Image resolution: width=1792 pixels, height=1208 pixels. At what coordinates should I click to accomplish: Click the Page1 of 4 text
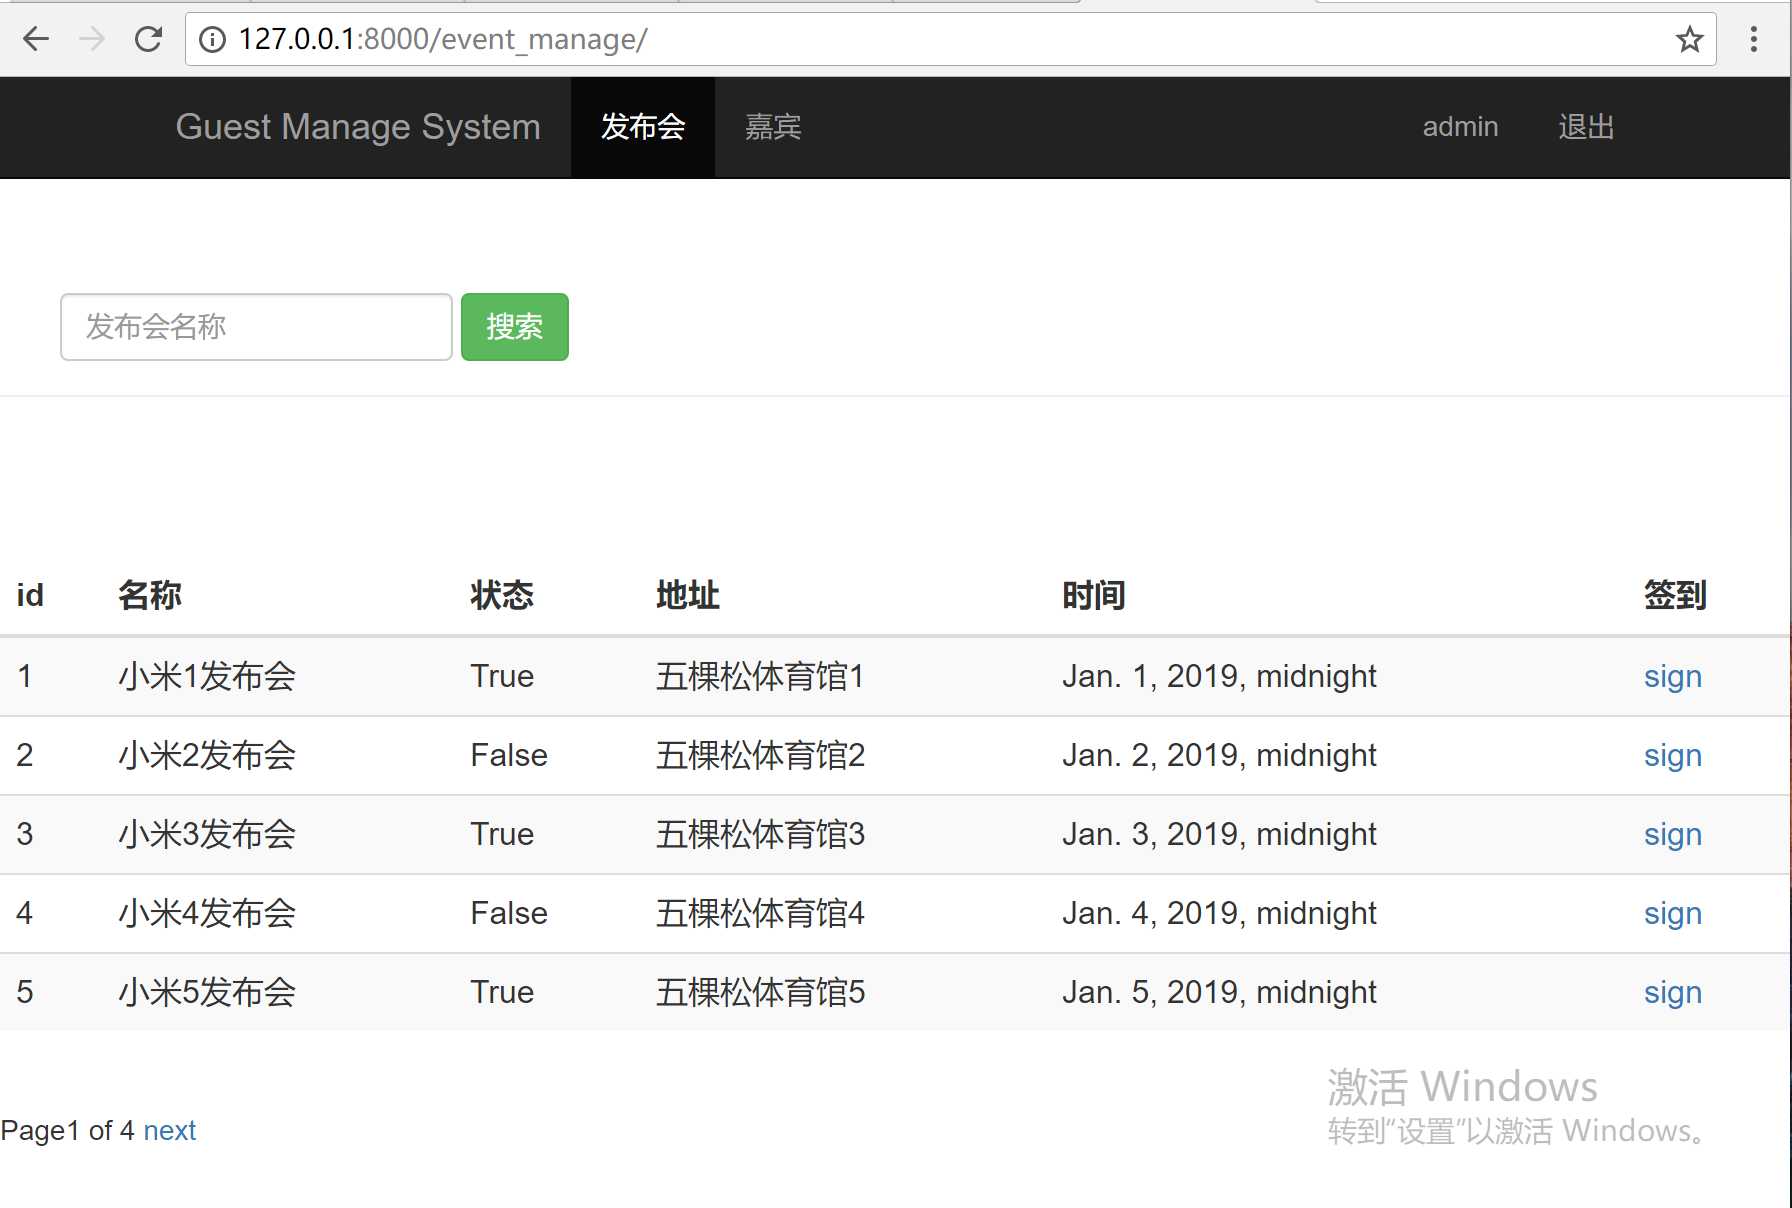pyautogui.click(x=67, y=1131)
